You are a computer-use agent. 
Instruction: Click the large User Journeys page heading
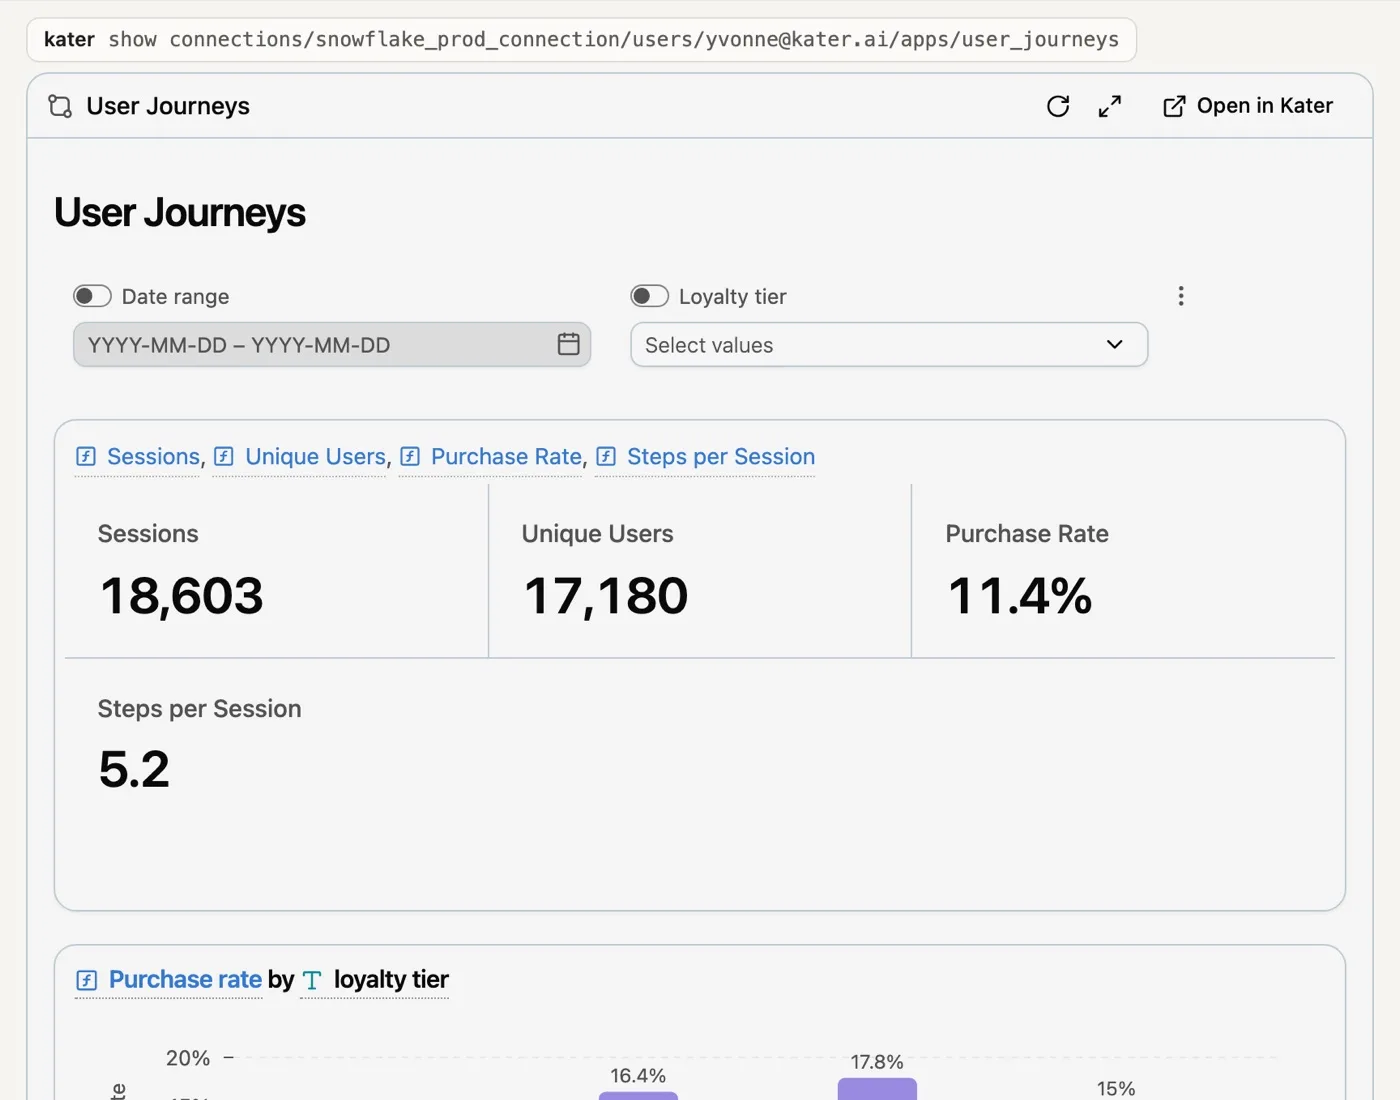(180, 213)
